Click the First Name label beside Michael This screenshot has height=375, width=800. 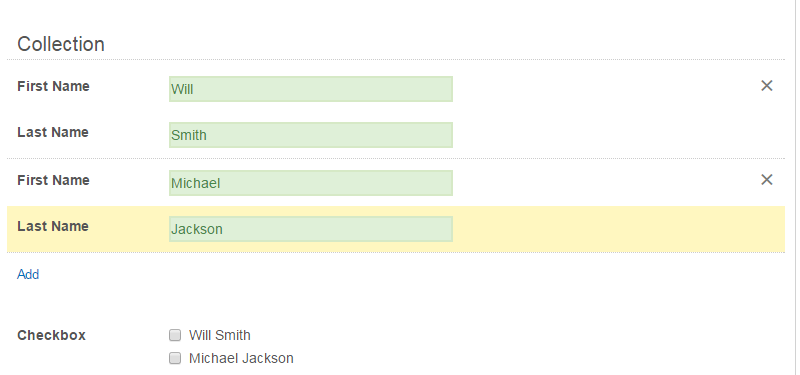coord(54,180)
